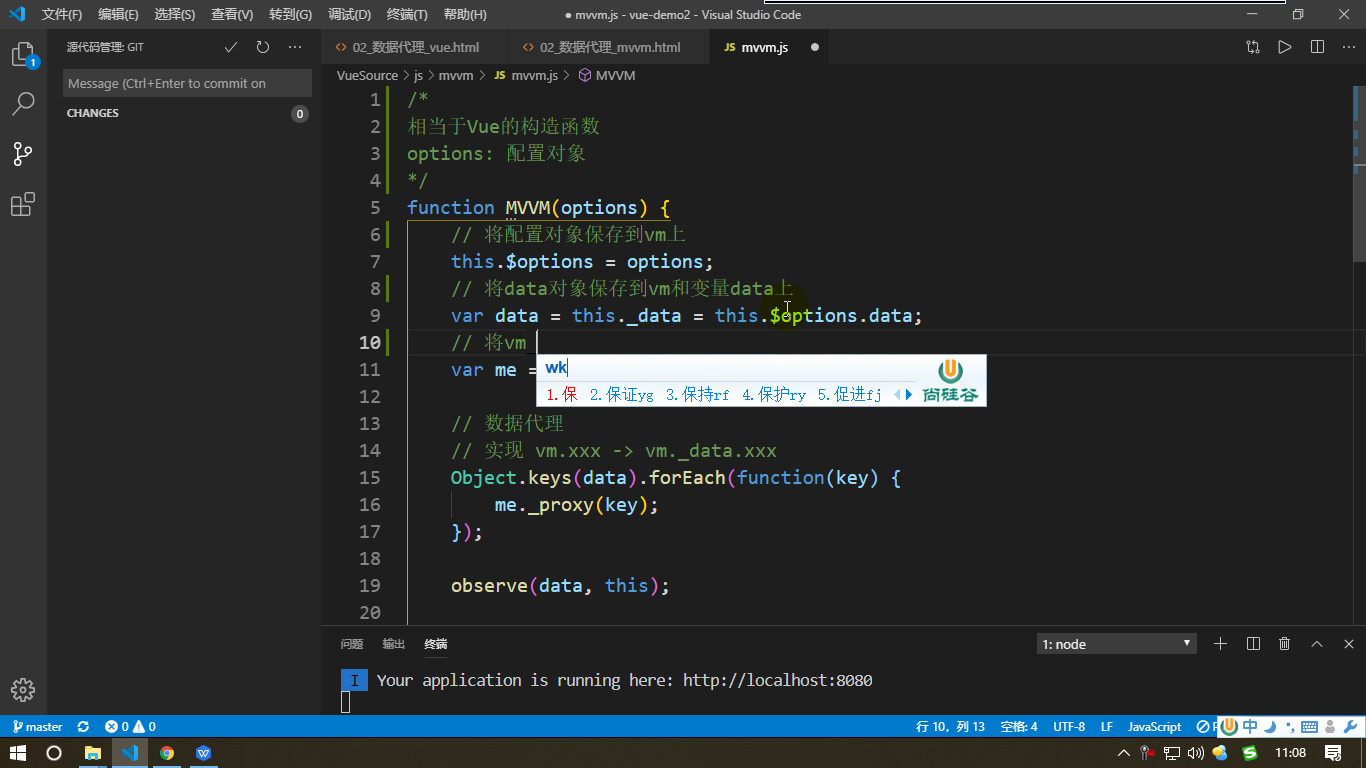This screenshot has width=1366, height=768.
Task: Go to next IME candidate page arrow
Action: point(909,395)
